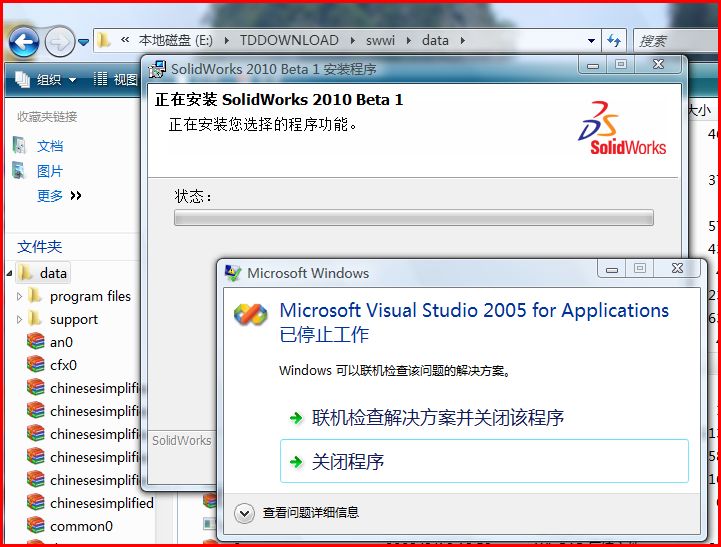
Task: Click the Explorer Forward navigation arrow
Action: point(60,42)
